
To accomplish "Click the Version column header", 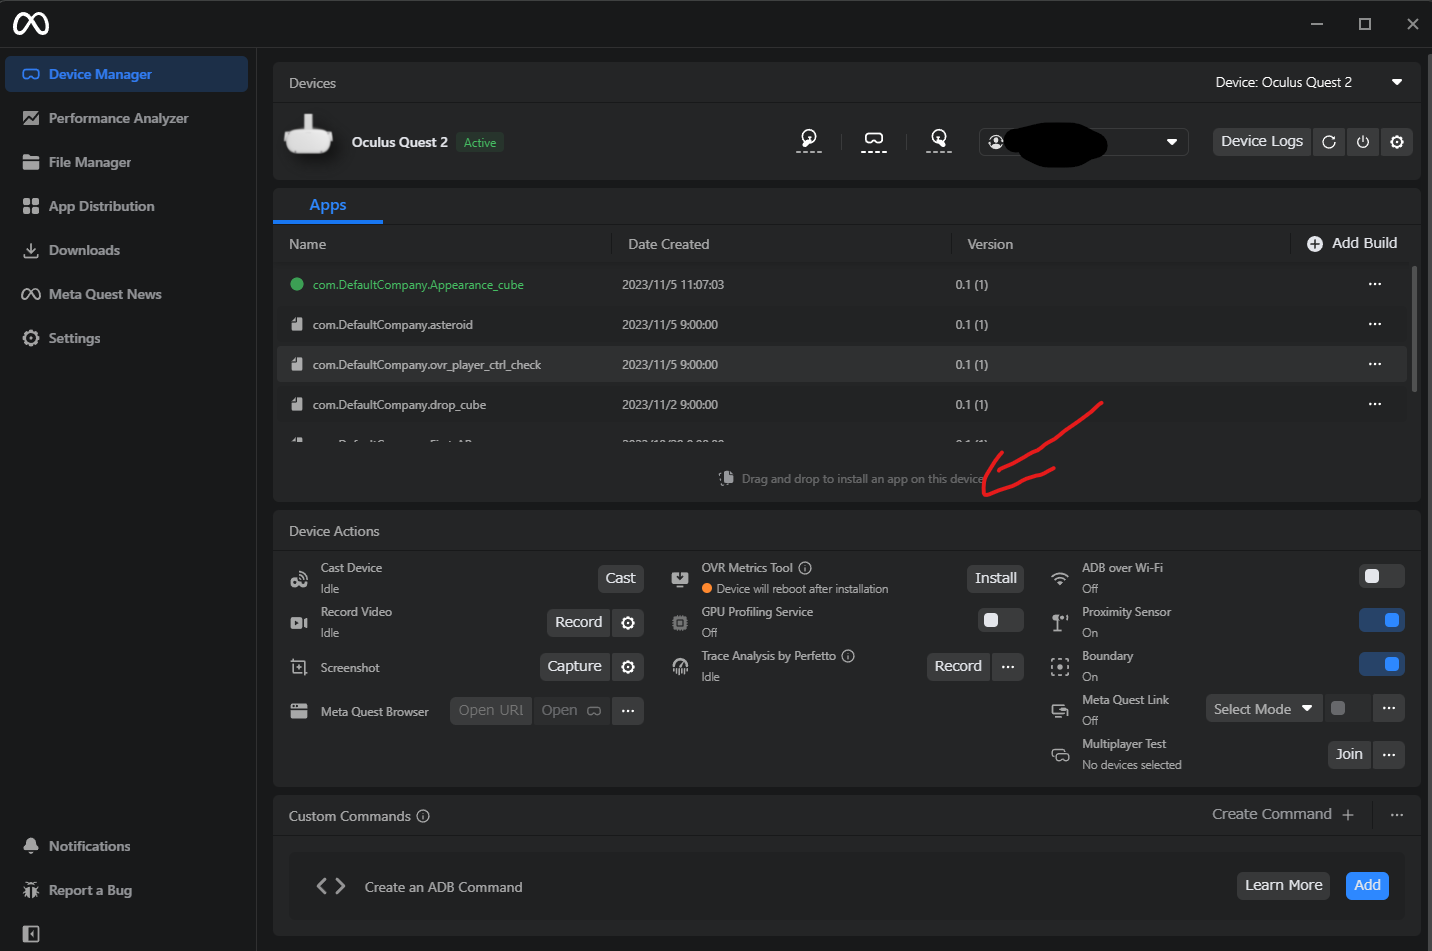I will point(990,244).
